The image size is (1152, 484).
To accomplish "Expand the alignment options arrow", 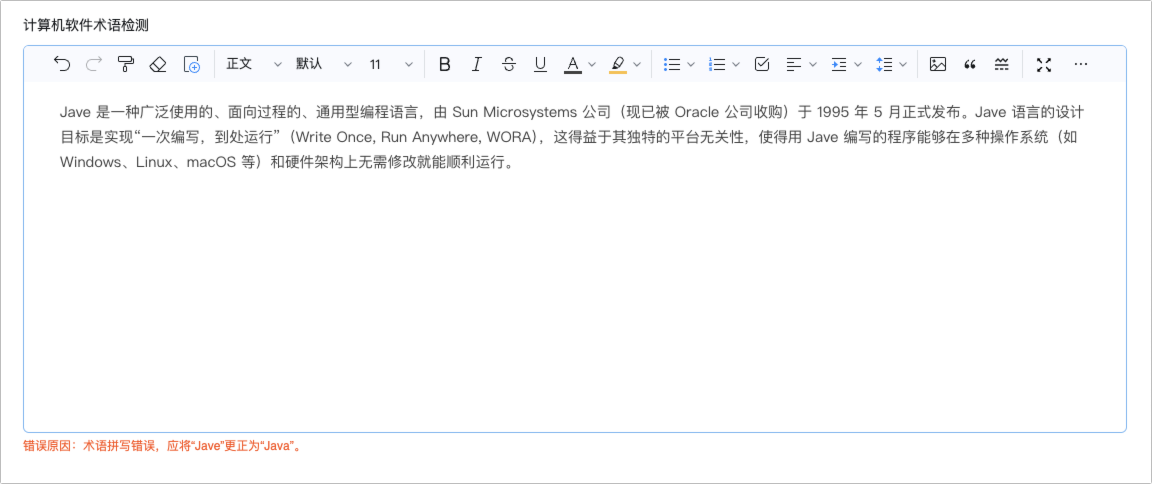I will click(813, 64).
